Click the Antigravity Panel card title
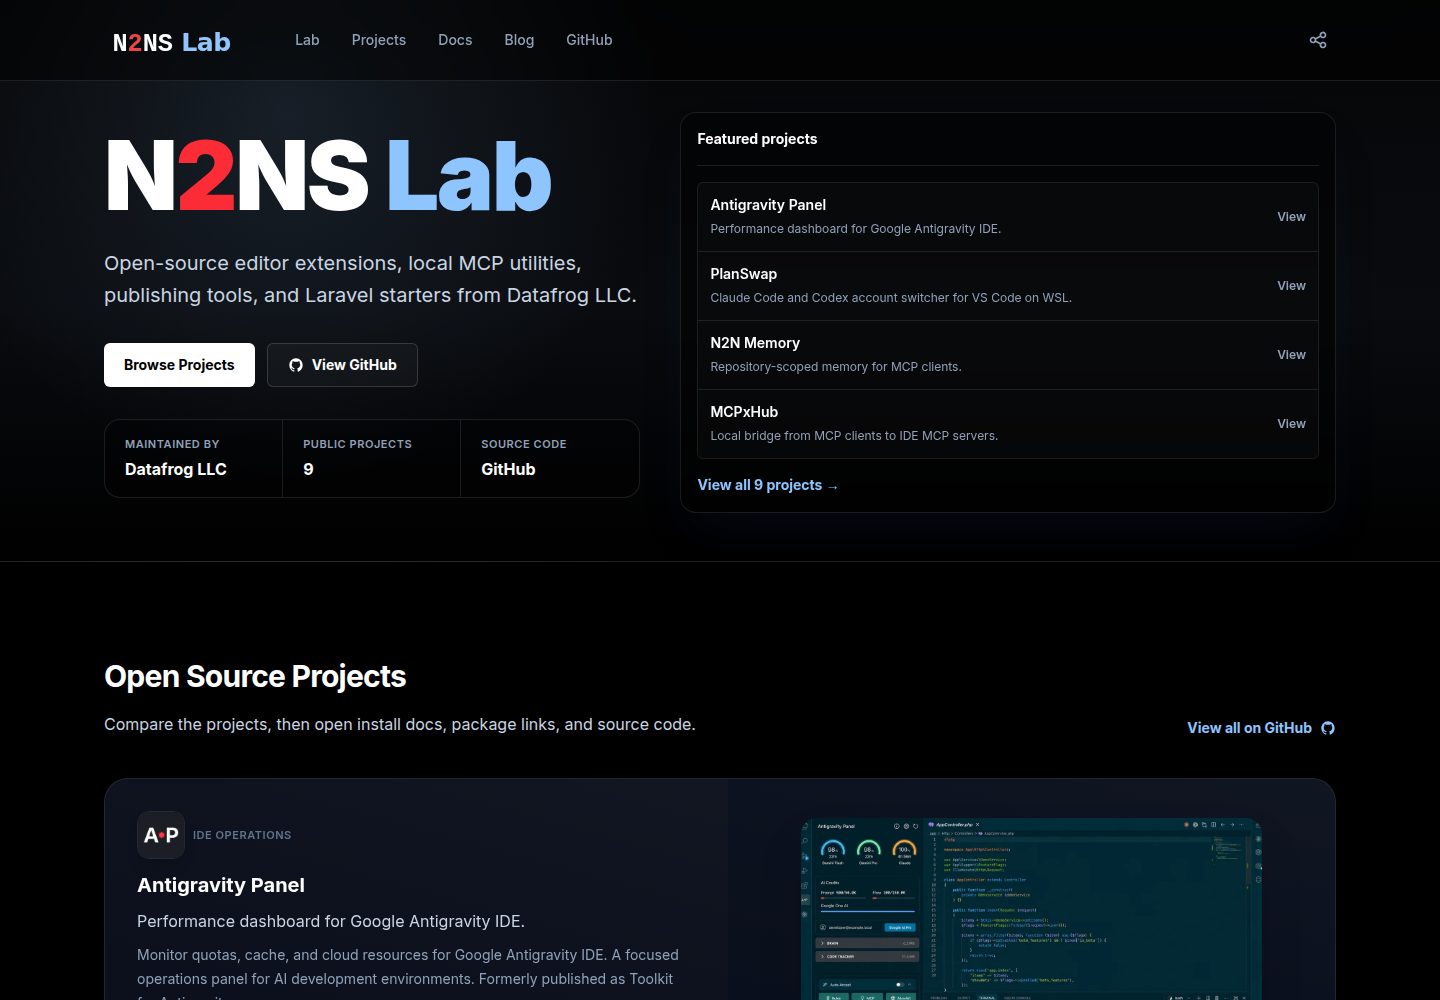 pos(221,885)
